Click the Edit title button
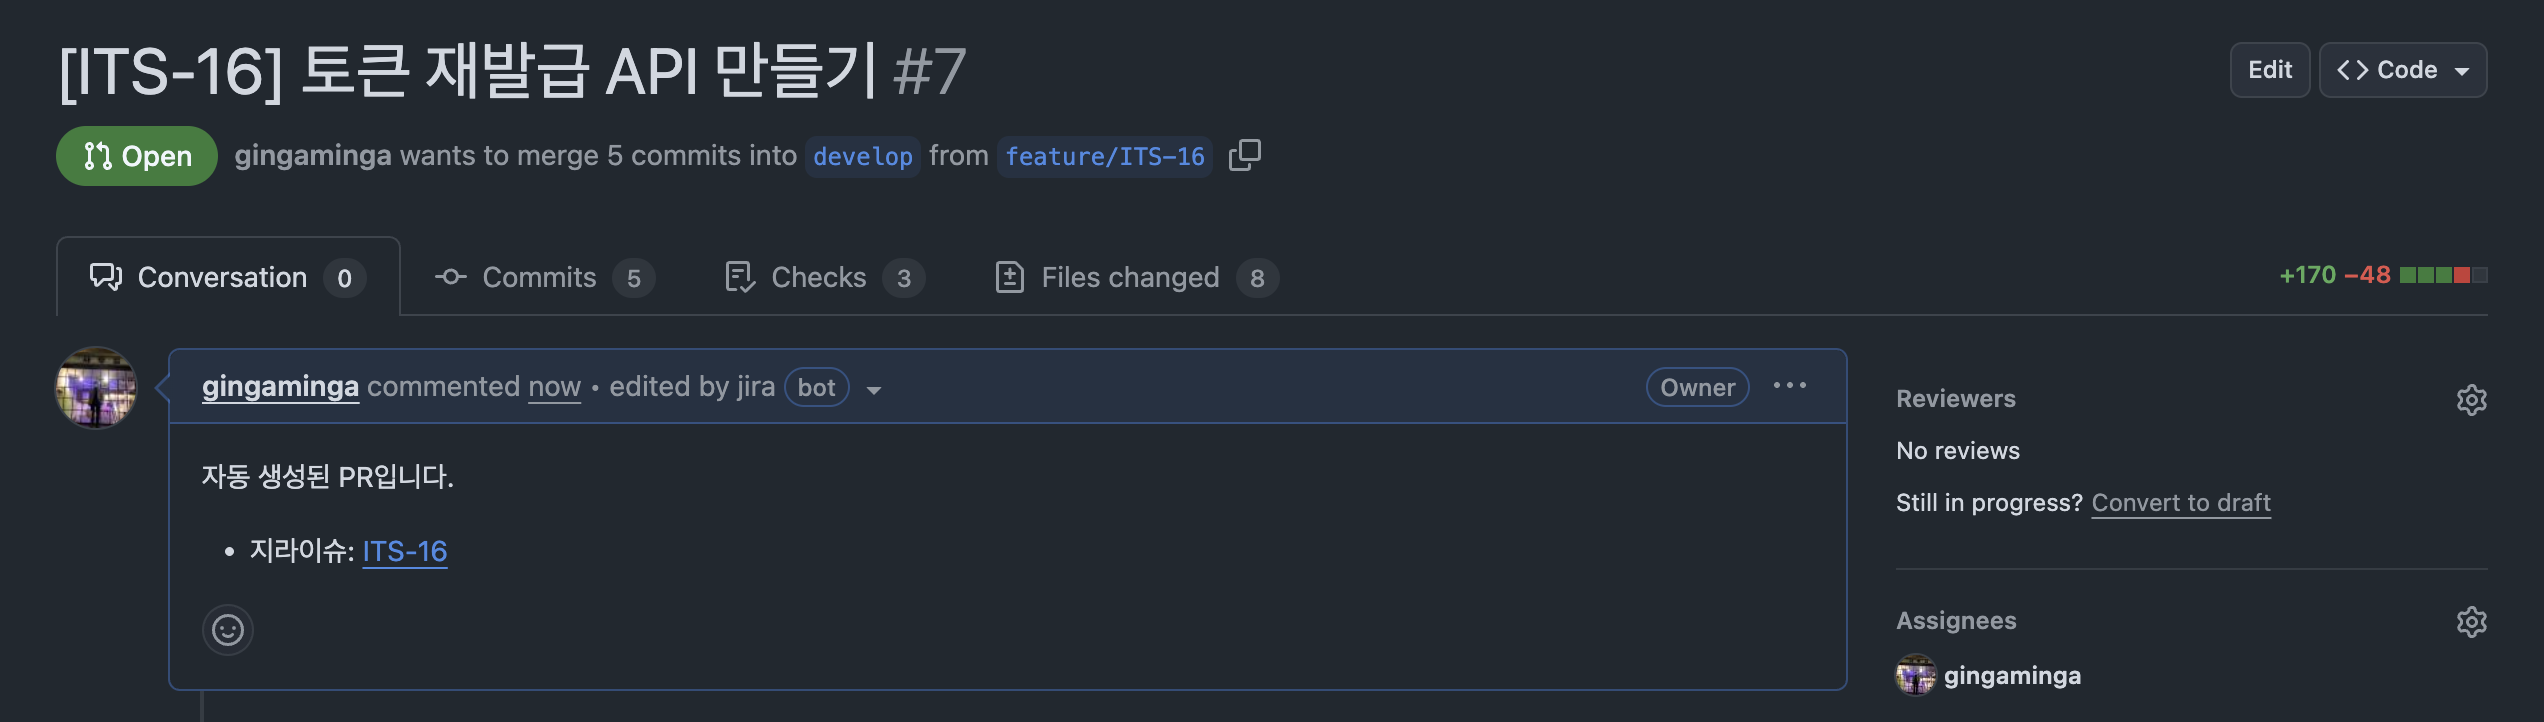The image size is (2544, 722). click(x=2270, y=70)
